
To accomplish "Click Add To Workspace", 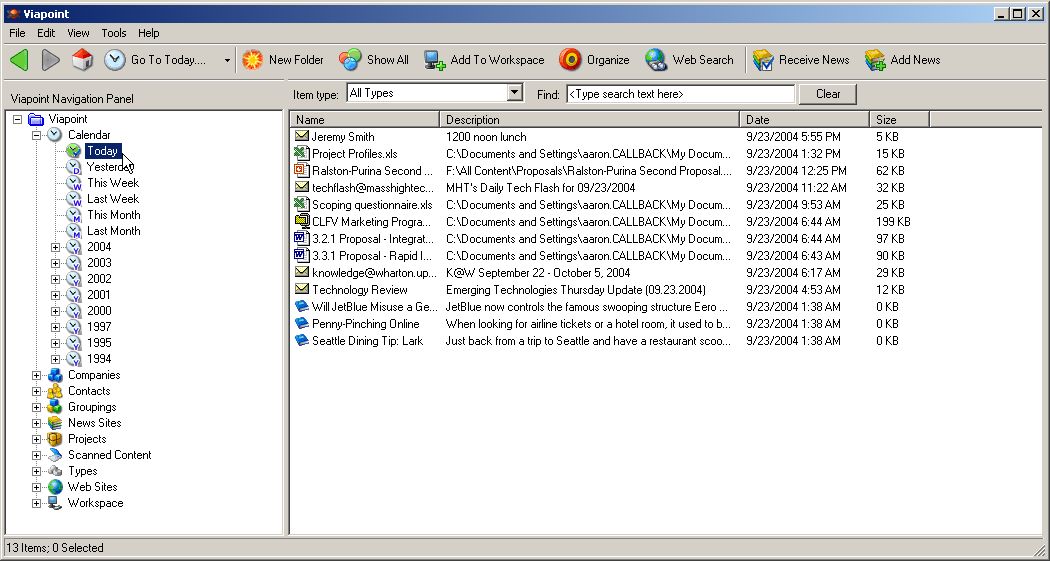I will (x=484, y=60).
